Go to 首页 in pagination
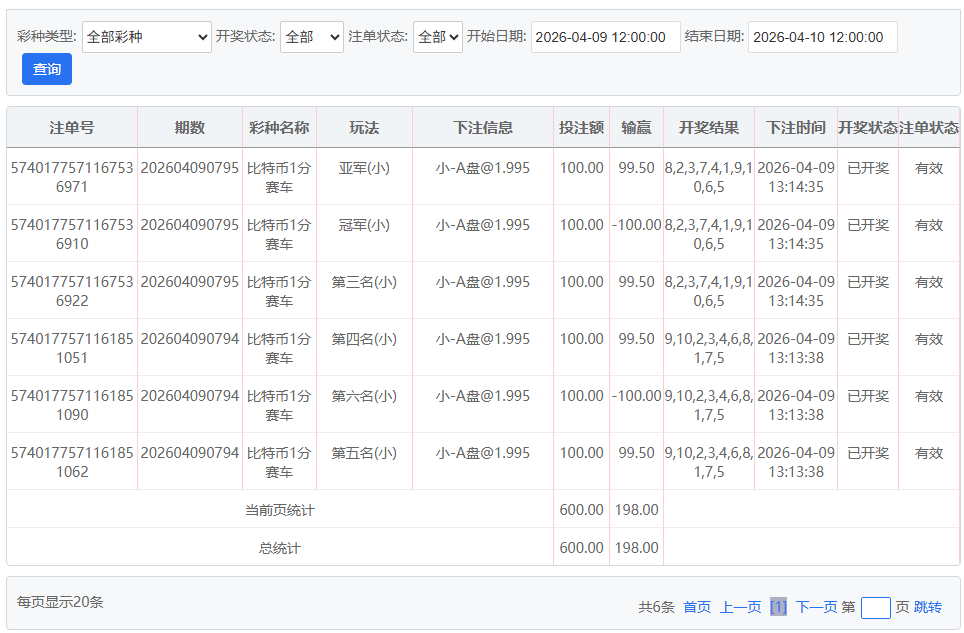This screenshot has height=633, width=964. (697, 607)
